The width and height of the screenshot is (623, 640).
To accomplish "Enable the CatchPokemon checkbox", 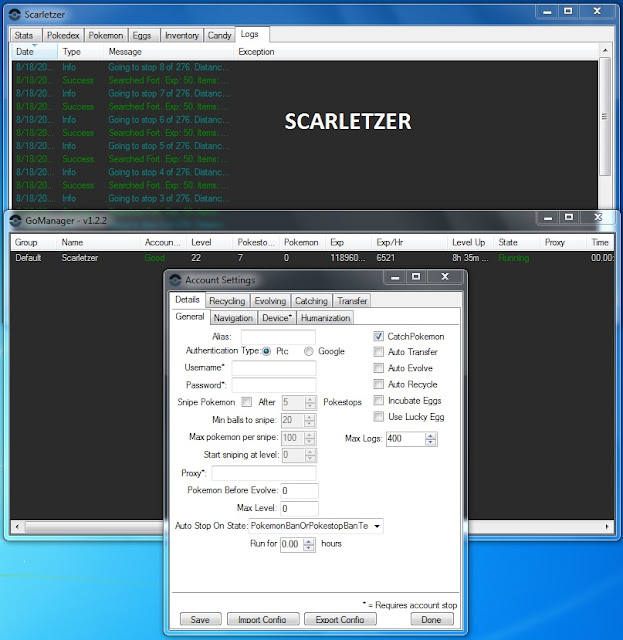I will coord(378,336).
